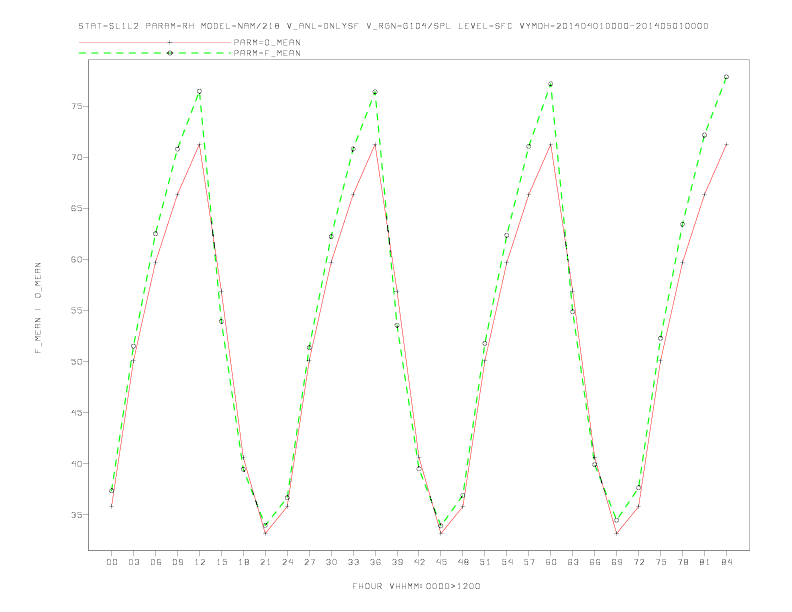Click the x-axis tick label 33

pos(353,562)
